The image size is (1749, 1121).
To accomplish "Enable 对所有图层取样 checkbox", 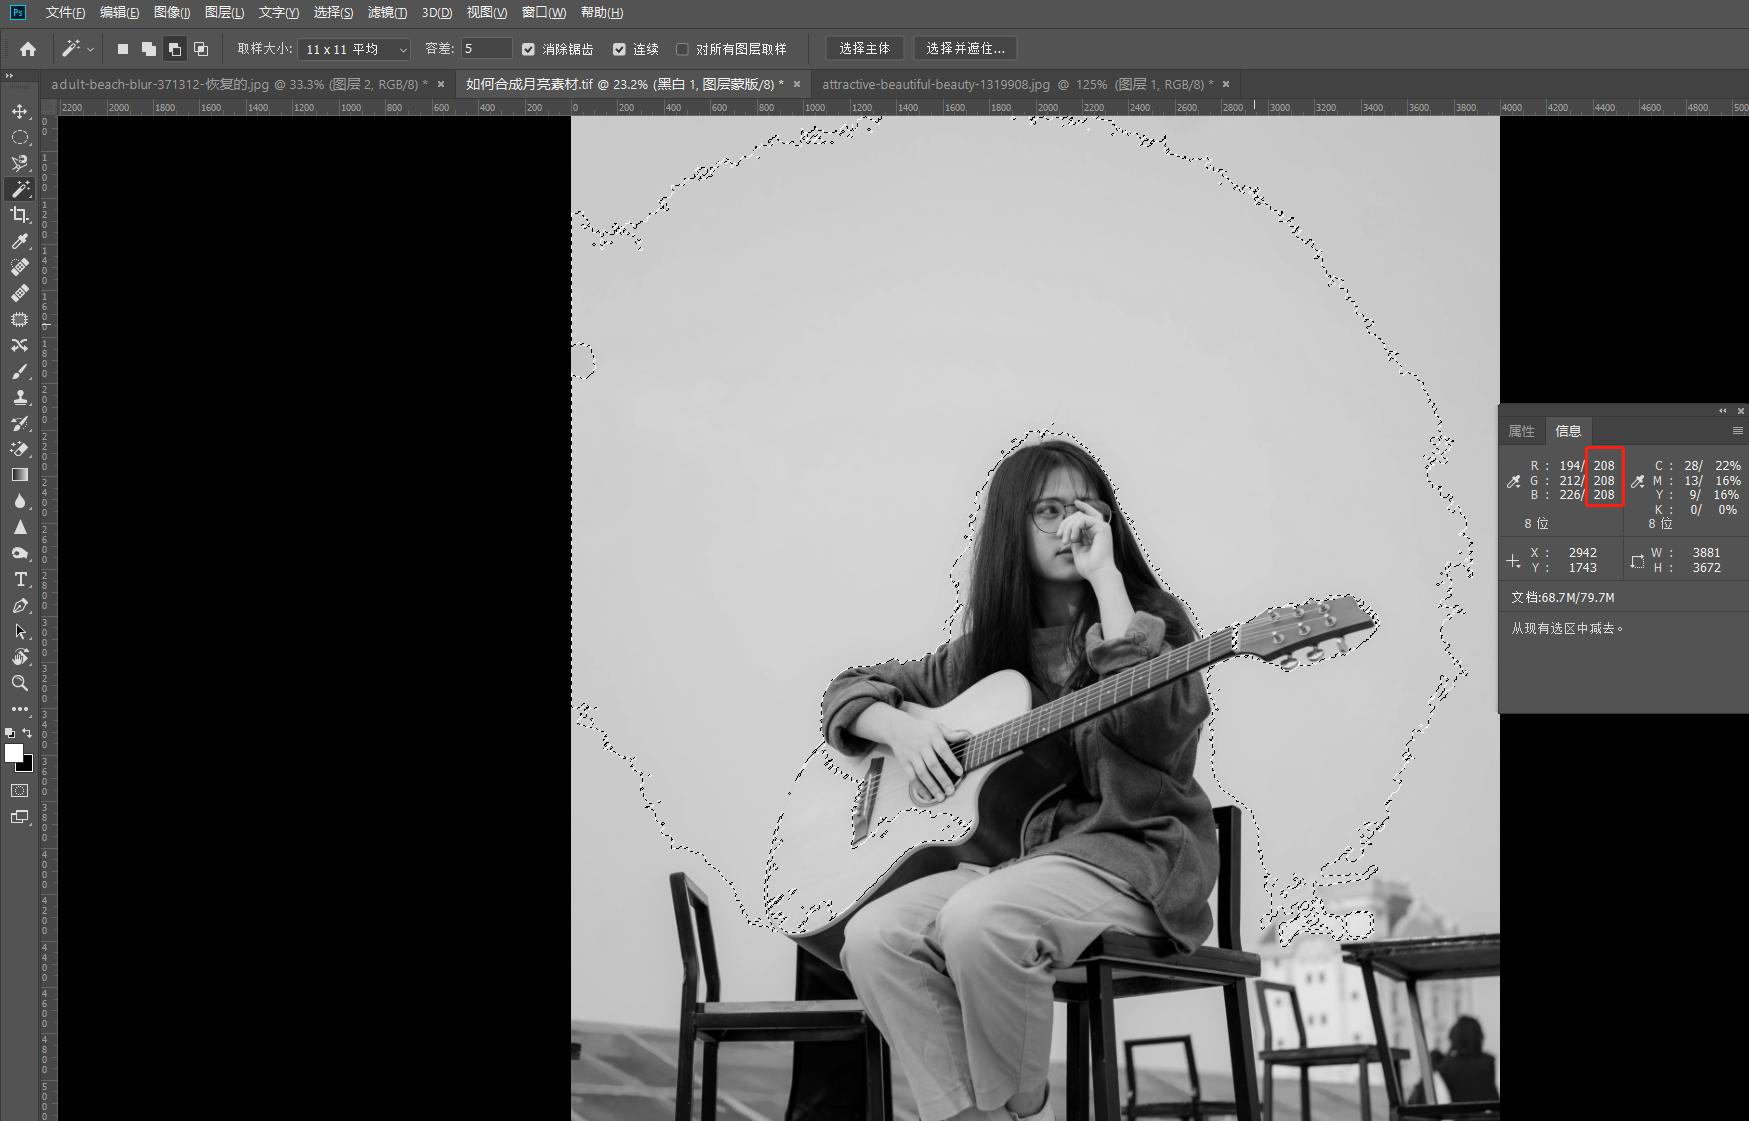I will pos(682,49).
